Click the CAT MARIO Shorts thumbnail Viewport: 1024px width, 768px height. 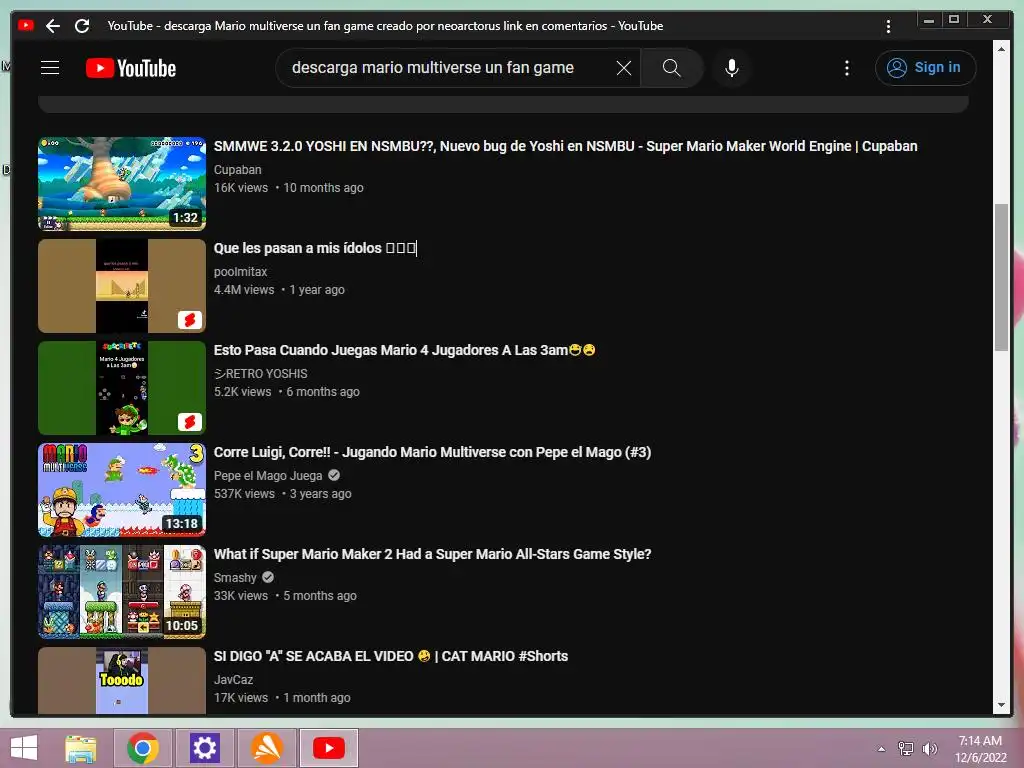[x=122, y=680]
